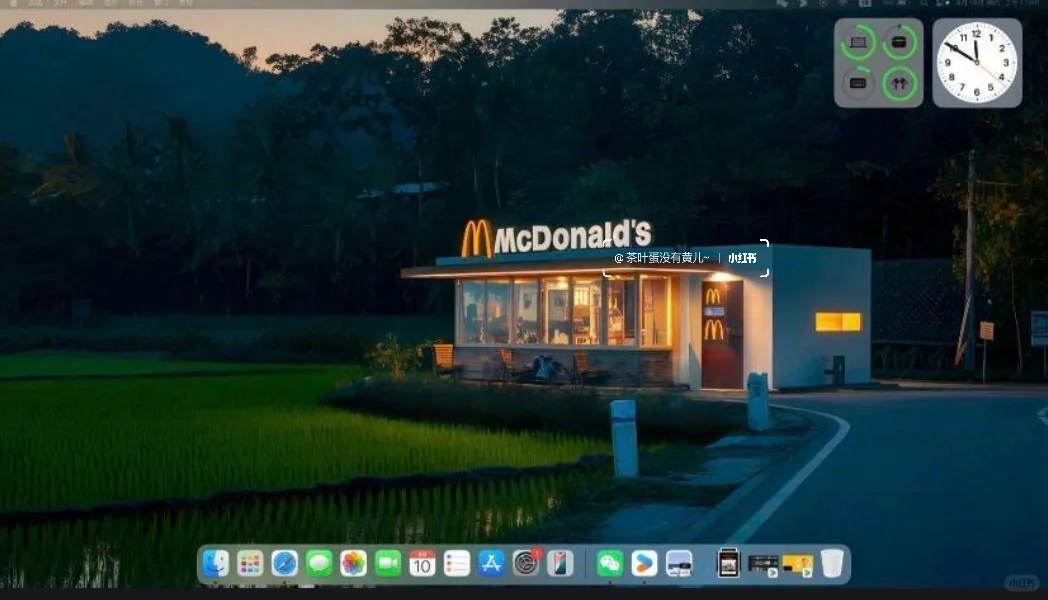Open the Trash in the Dock
This screenshot has width=1048, height=600.
click(832, 563)
